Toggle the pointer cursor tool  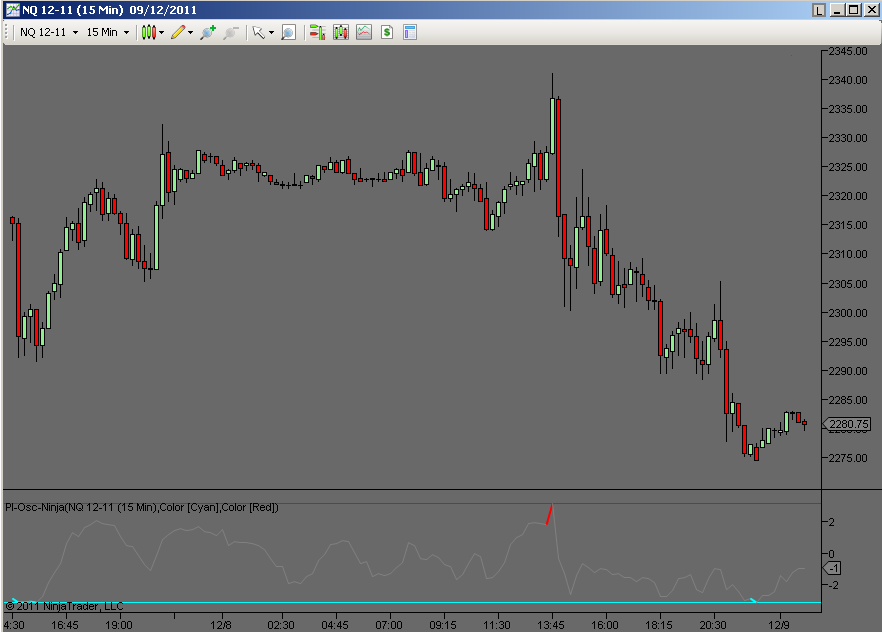255,31
